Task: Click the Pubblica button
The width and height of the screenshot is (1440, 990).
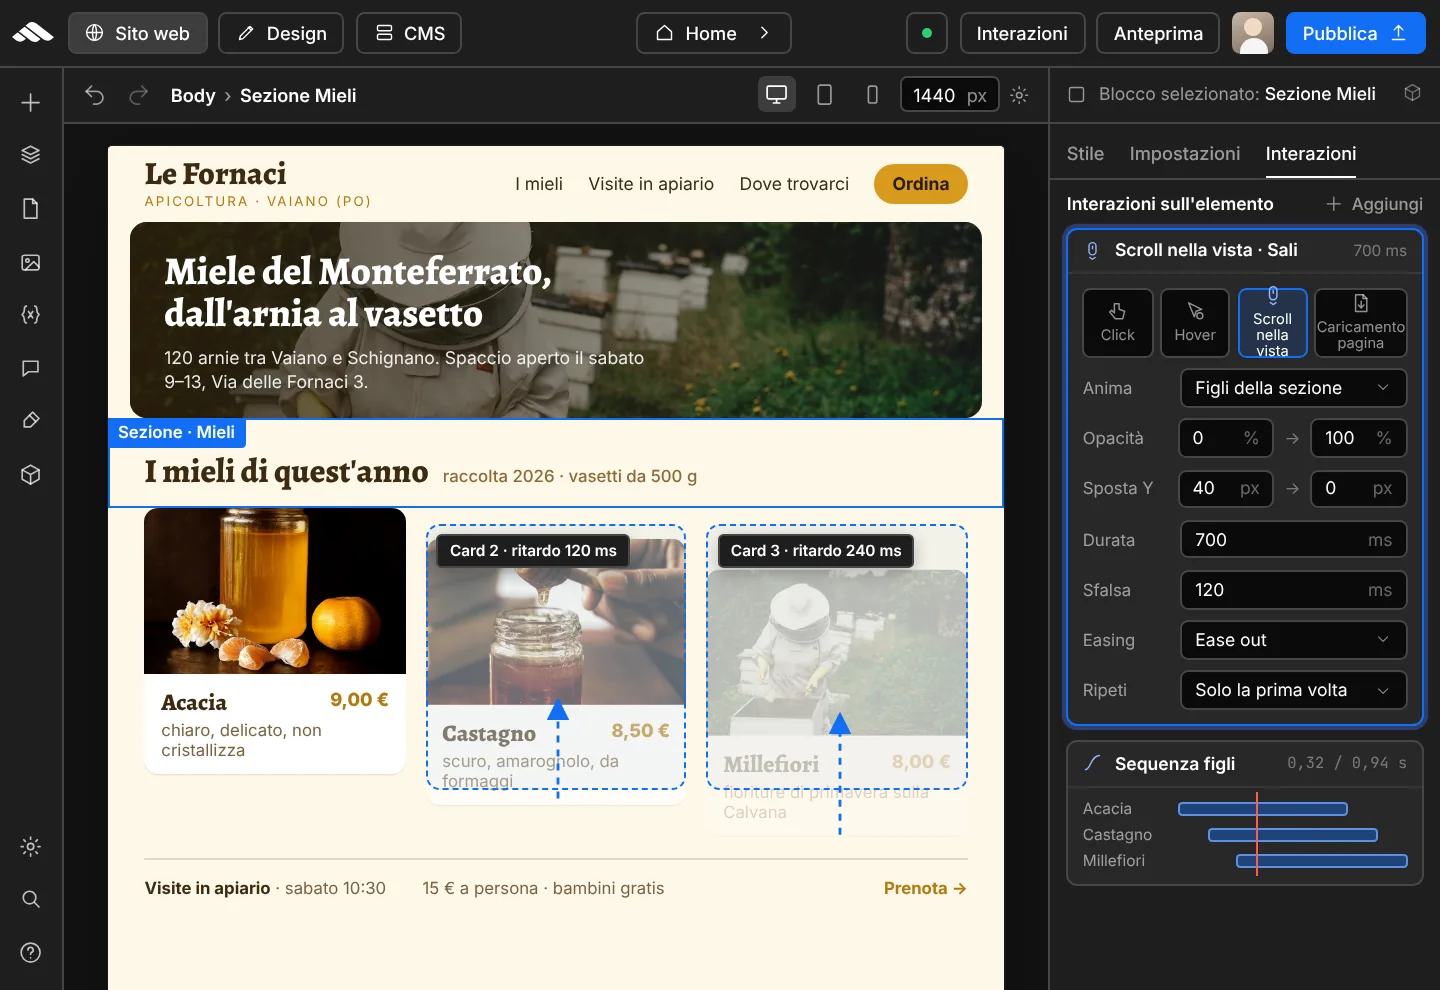Action: click(x=1355, y=33)
